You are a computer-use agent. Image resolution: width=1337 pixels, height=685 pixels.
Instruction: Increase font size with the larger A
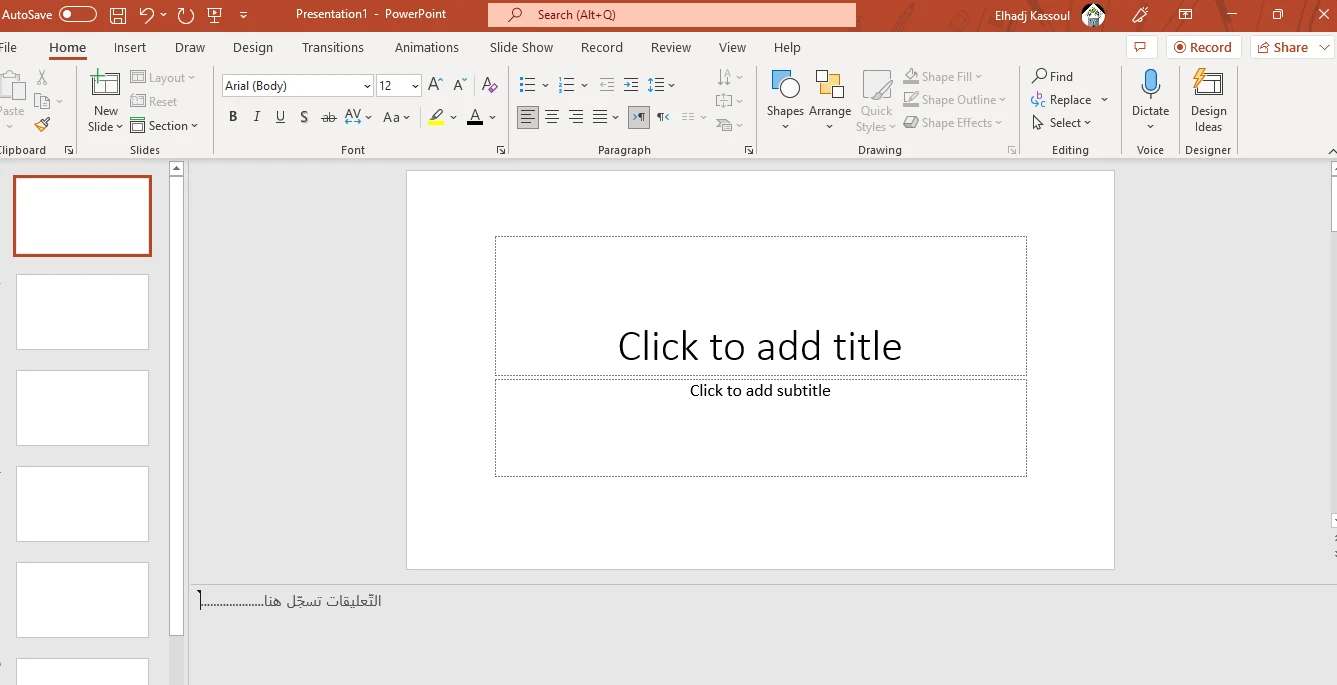[435, 85]
